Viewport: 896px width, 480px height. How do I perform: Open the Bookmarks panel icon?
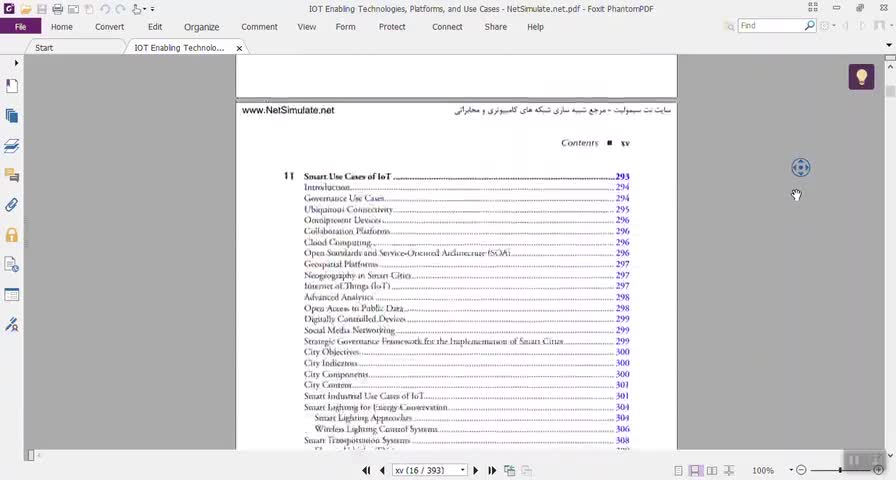pyautogui.click(x=11, y=86)
